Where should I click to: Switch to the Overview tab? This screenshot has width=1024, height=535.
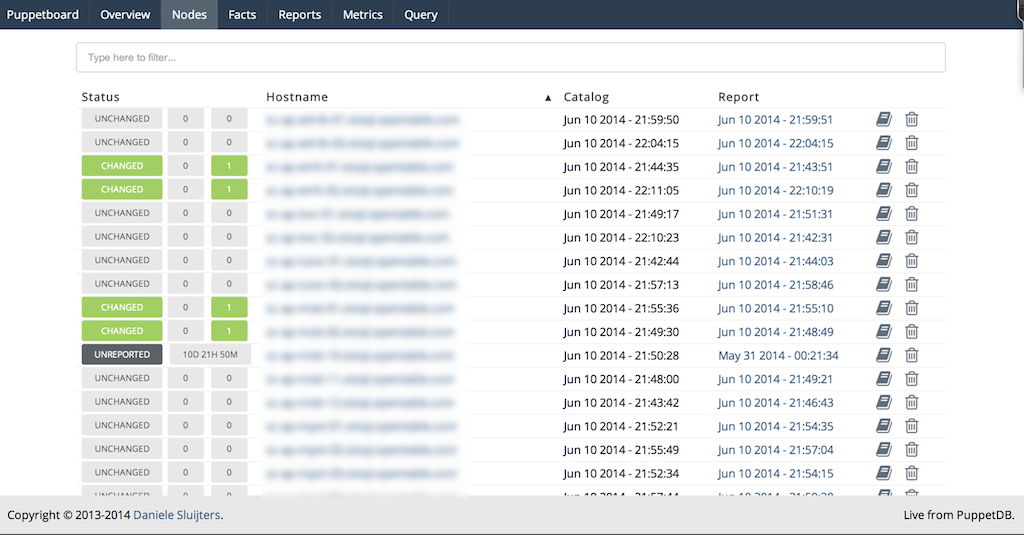tap(125, 15)
